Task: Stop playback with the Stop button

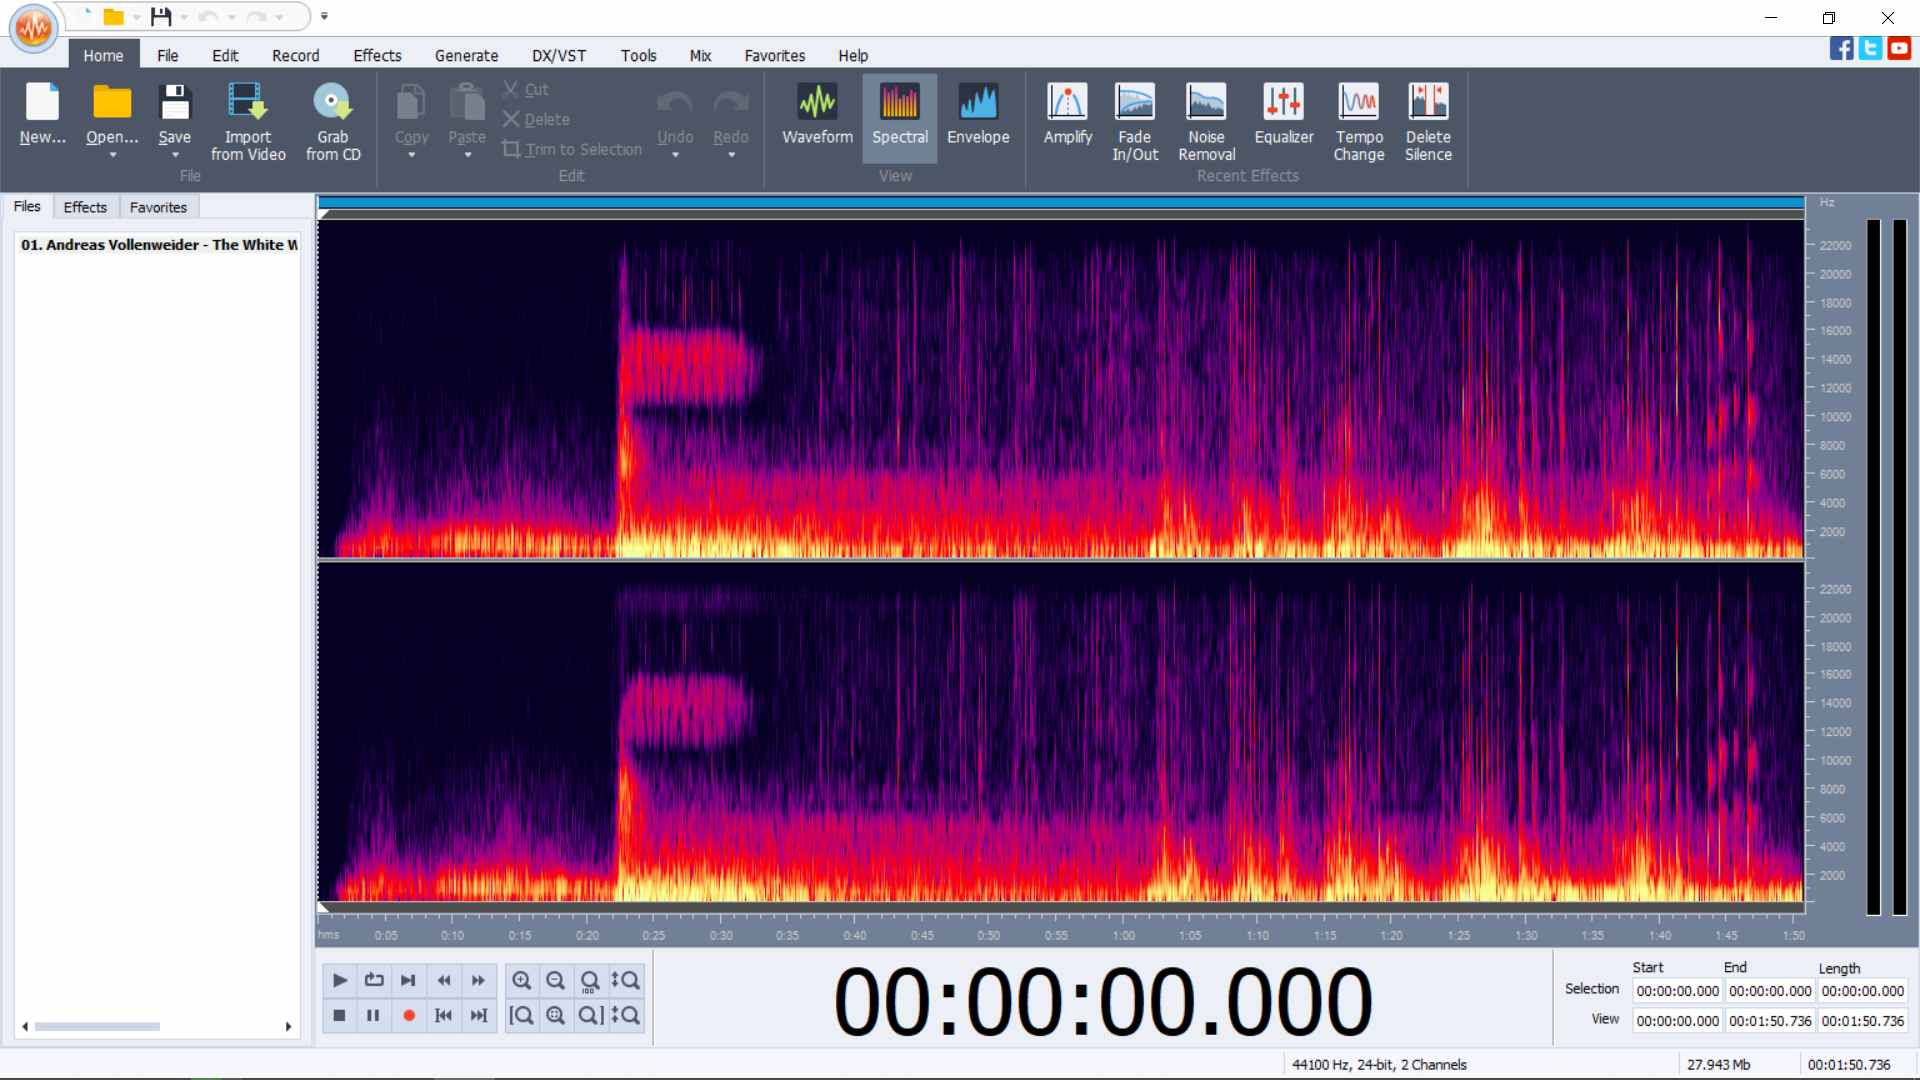Action: pos(339,1015)
